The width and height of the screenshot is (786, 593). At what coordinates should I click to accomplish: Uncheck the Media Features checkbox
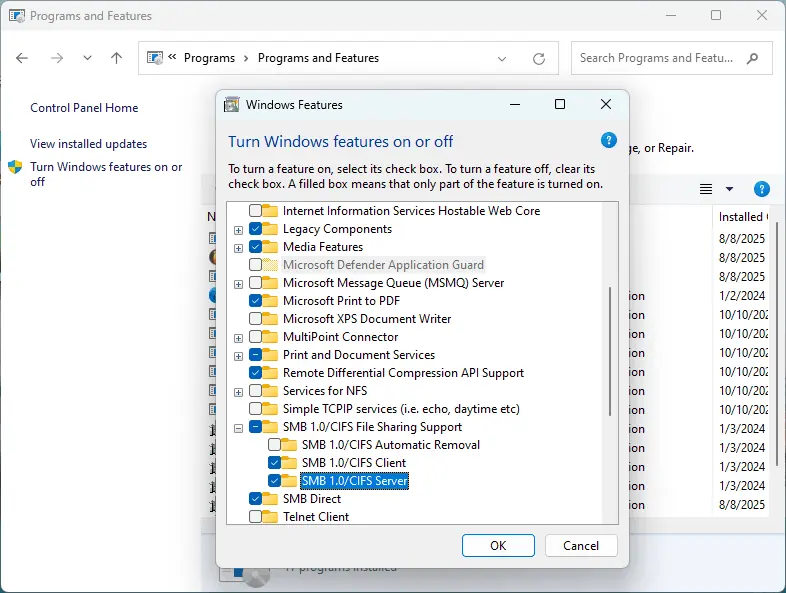point(255,247)
